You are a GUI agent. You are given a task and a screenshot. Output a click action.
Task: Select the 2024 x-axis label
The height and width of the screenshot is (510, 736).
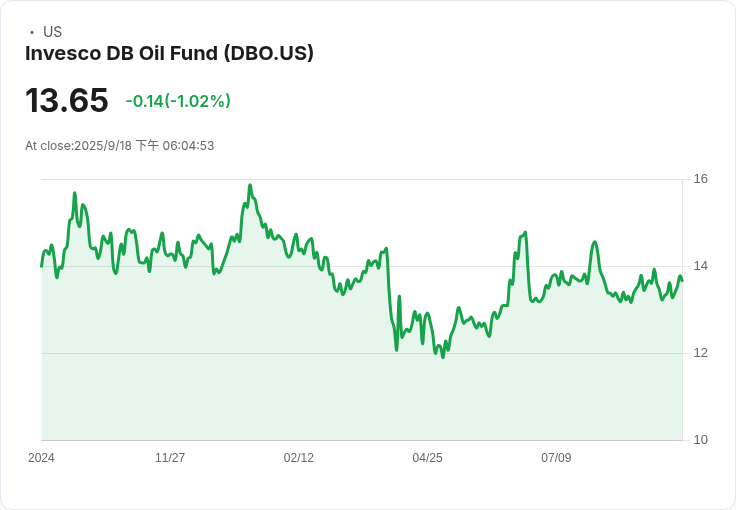[x=41, y=458]
